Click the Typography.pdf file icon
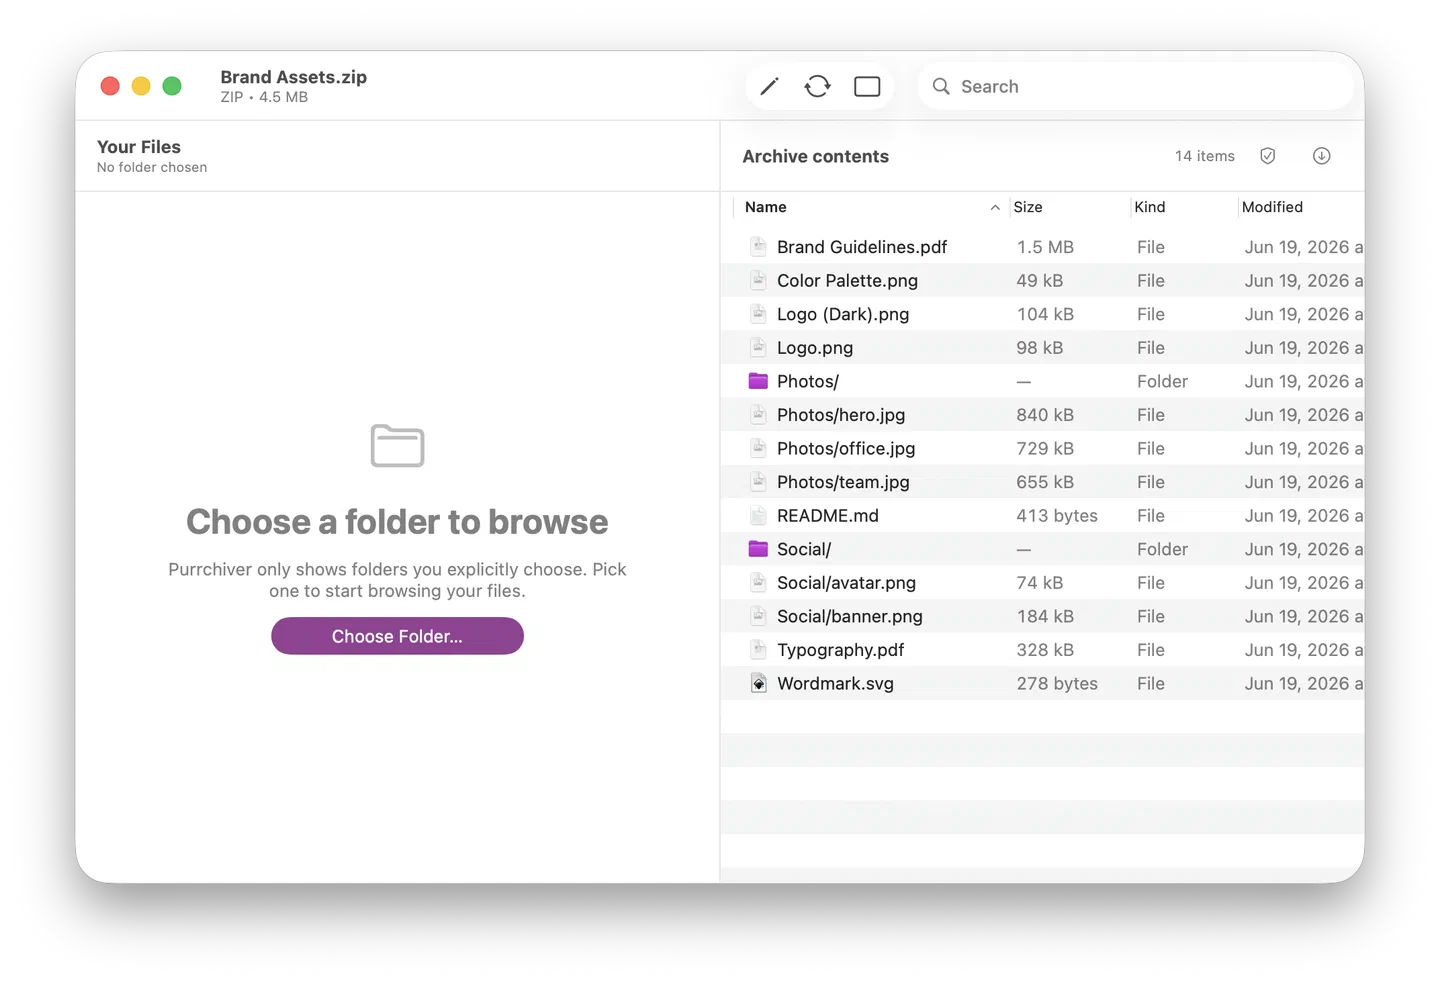The width and height of the screenshot is (1440, 983). 759,650
